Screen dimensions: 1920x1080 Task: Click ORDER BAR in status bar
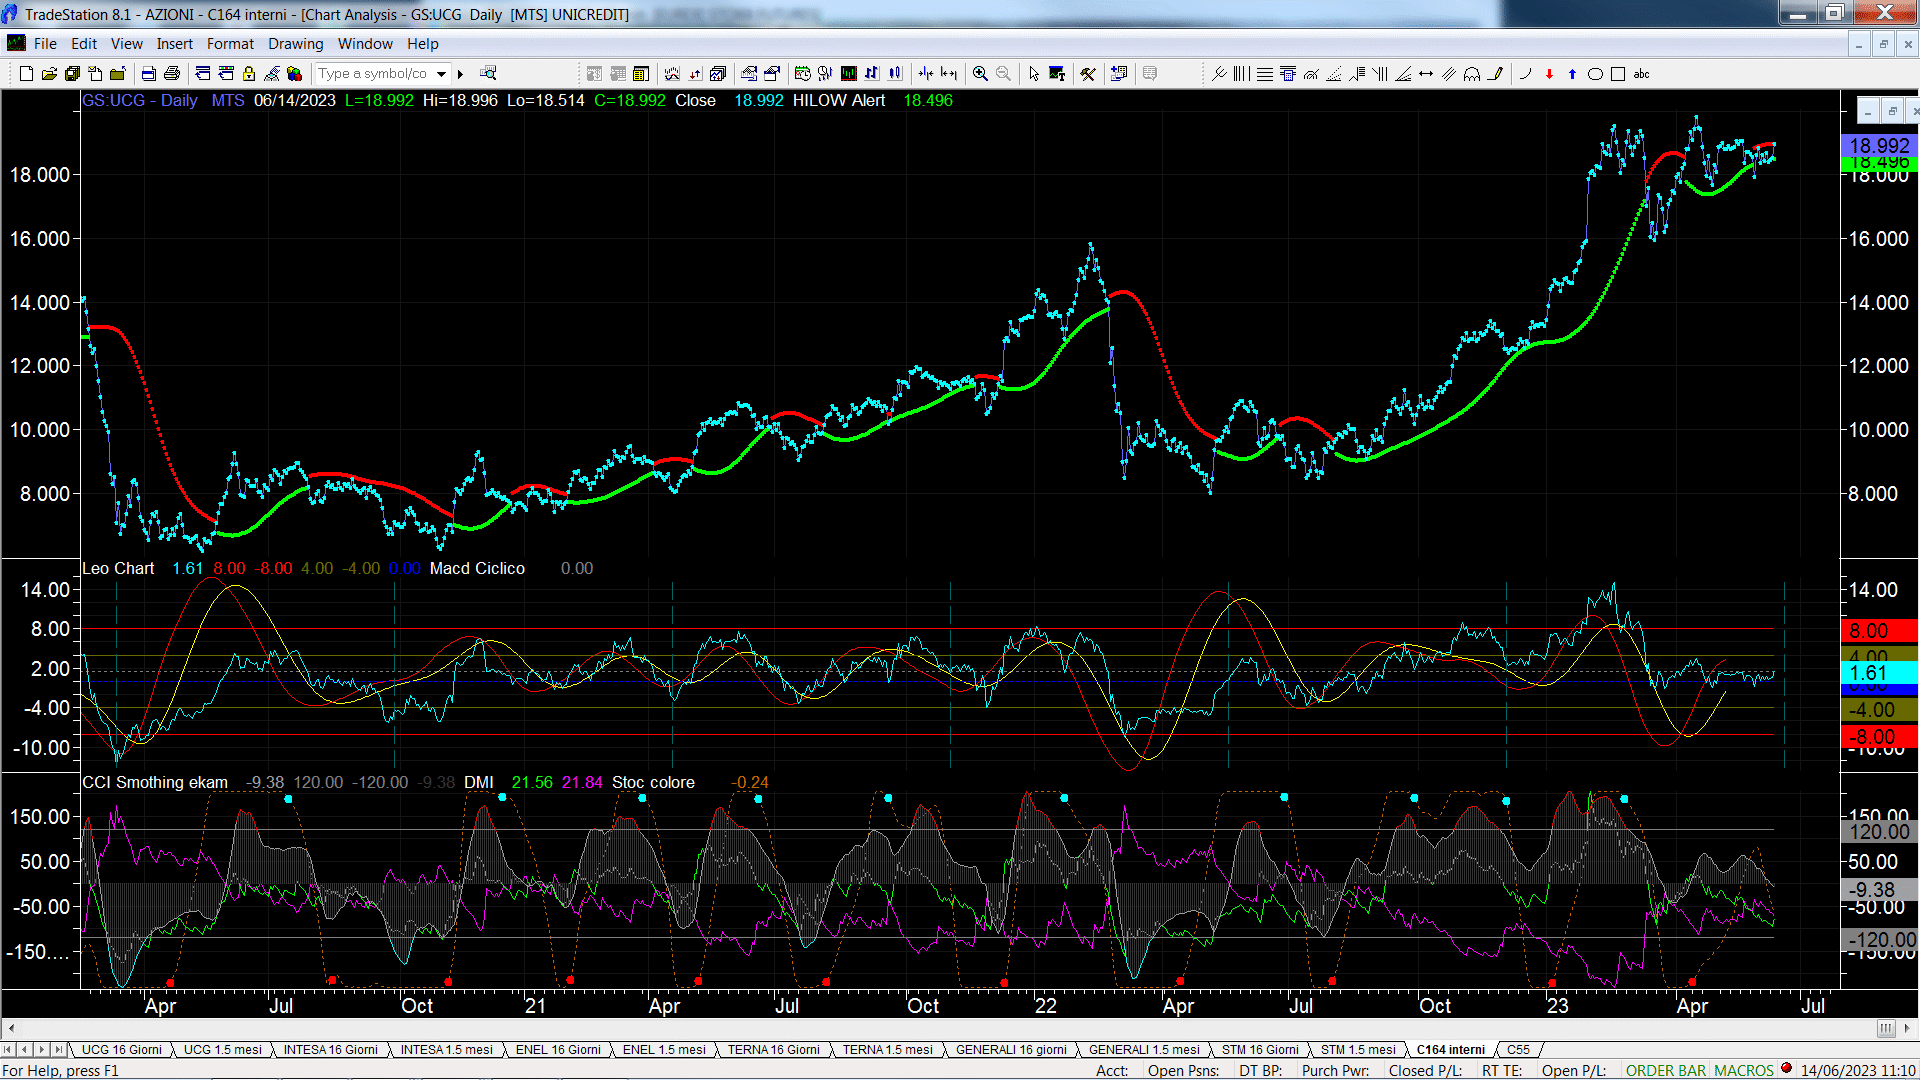[x=1666, y=1071]
